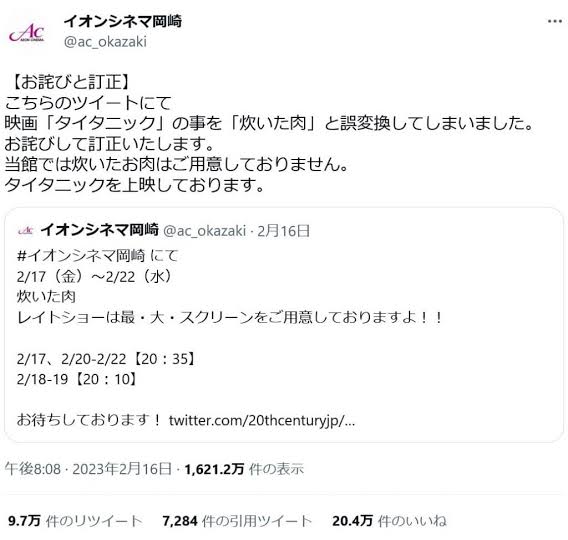
Task: Click the 2023年2月16日 post date
Action: [122, 469]
